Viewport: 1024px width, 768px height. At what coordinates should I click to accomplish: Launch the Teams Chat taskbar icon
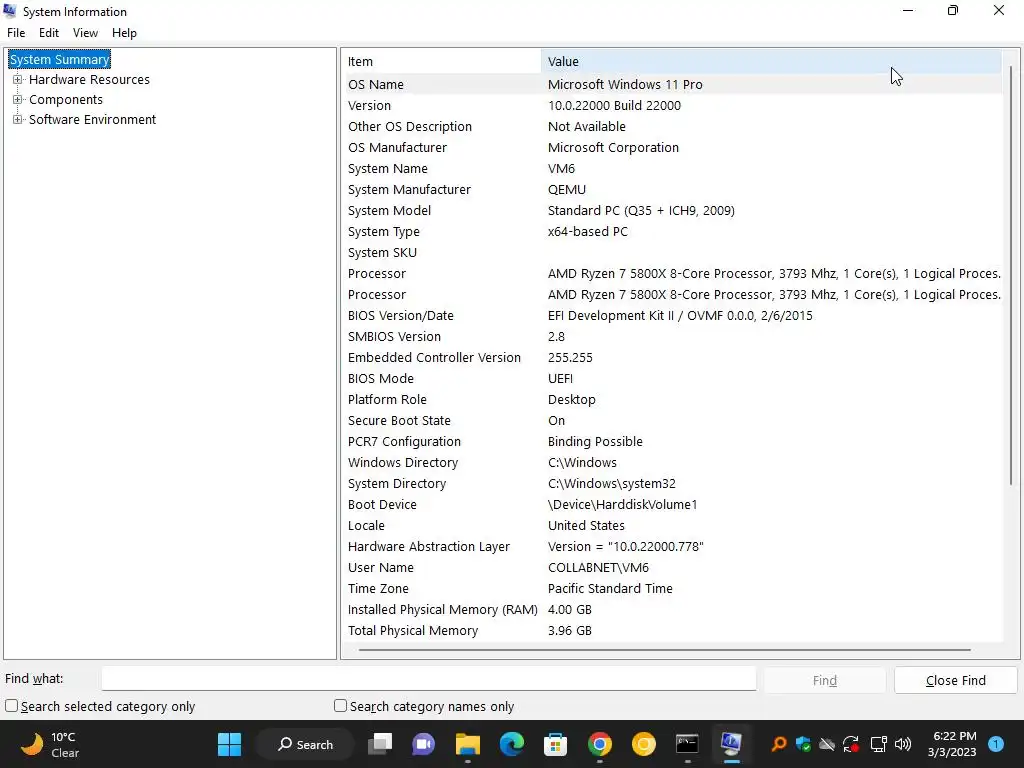[423, 744]
